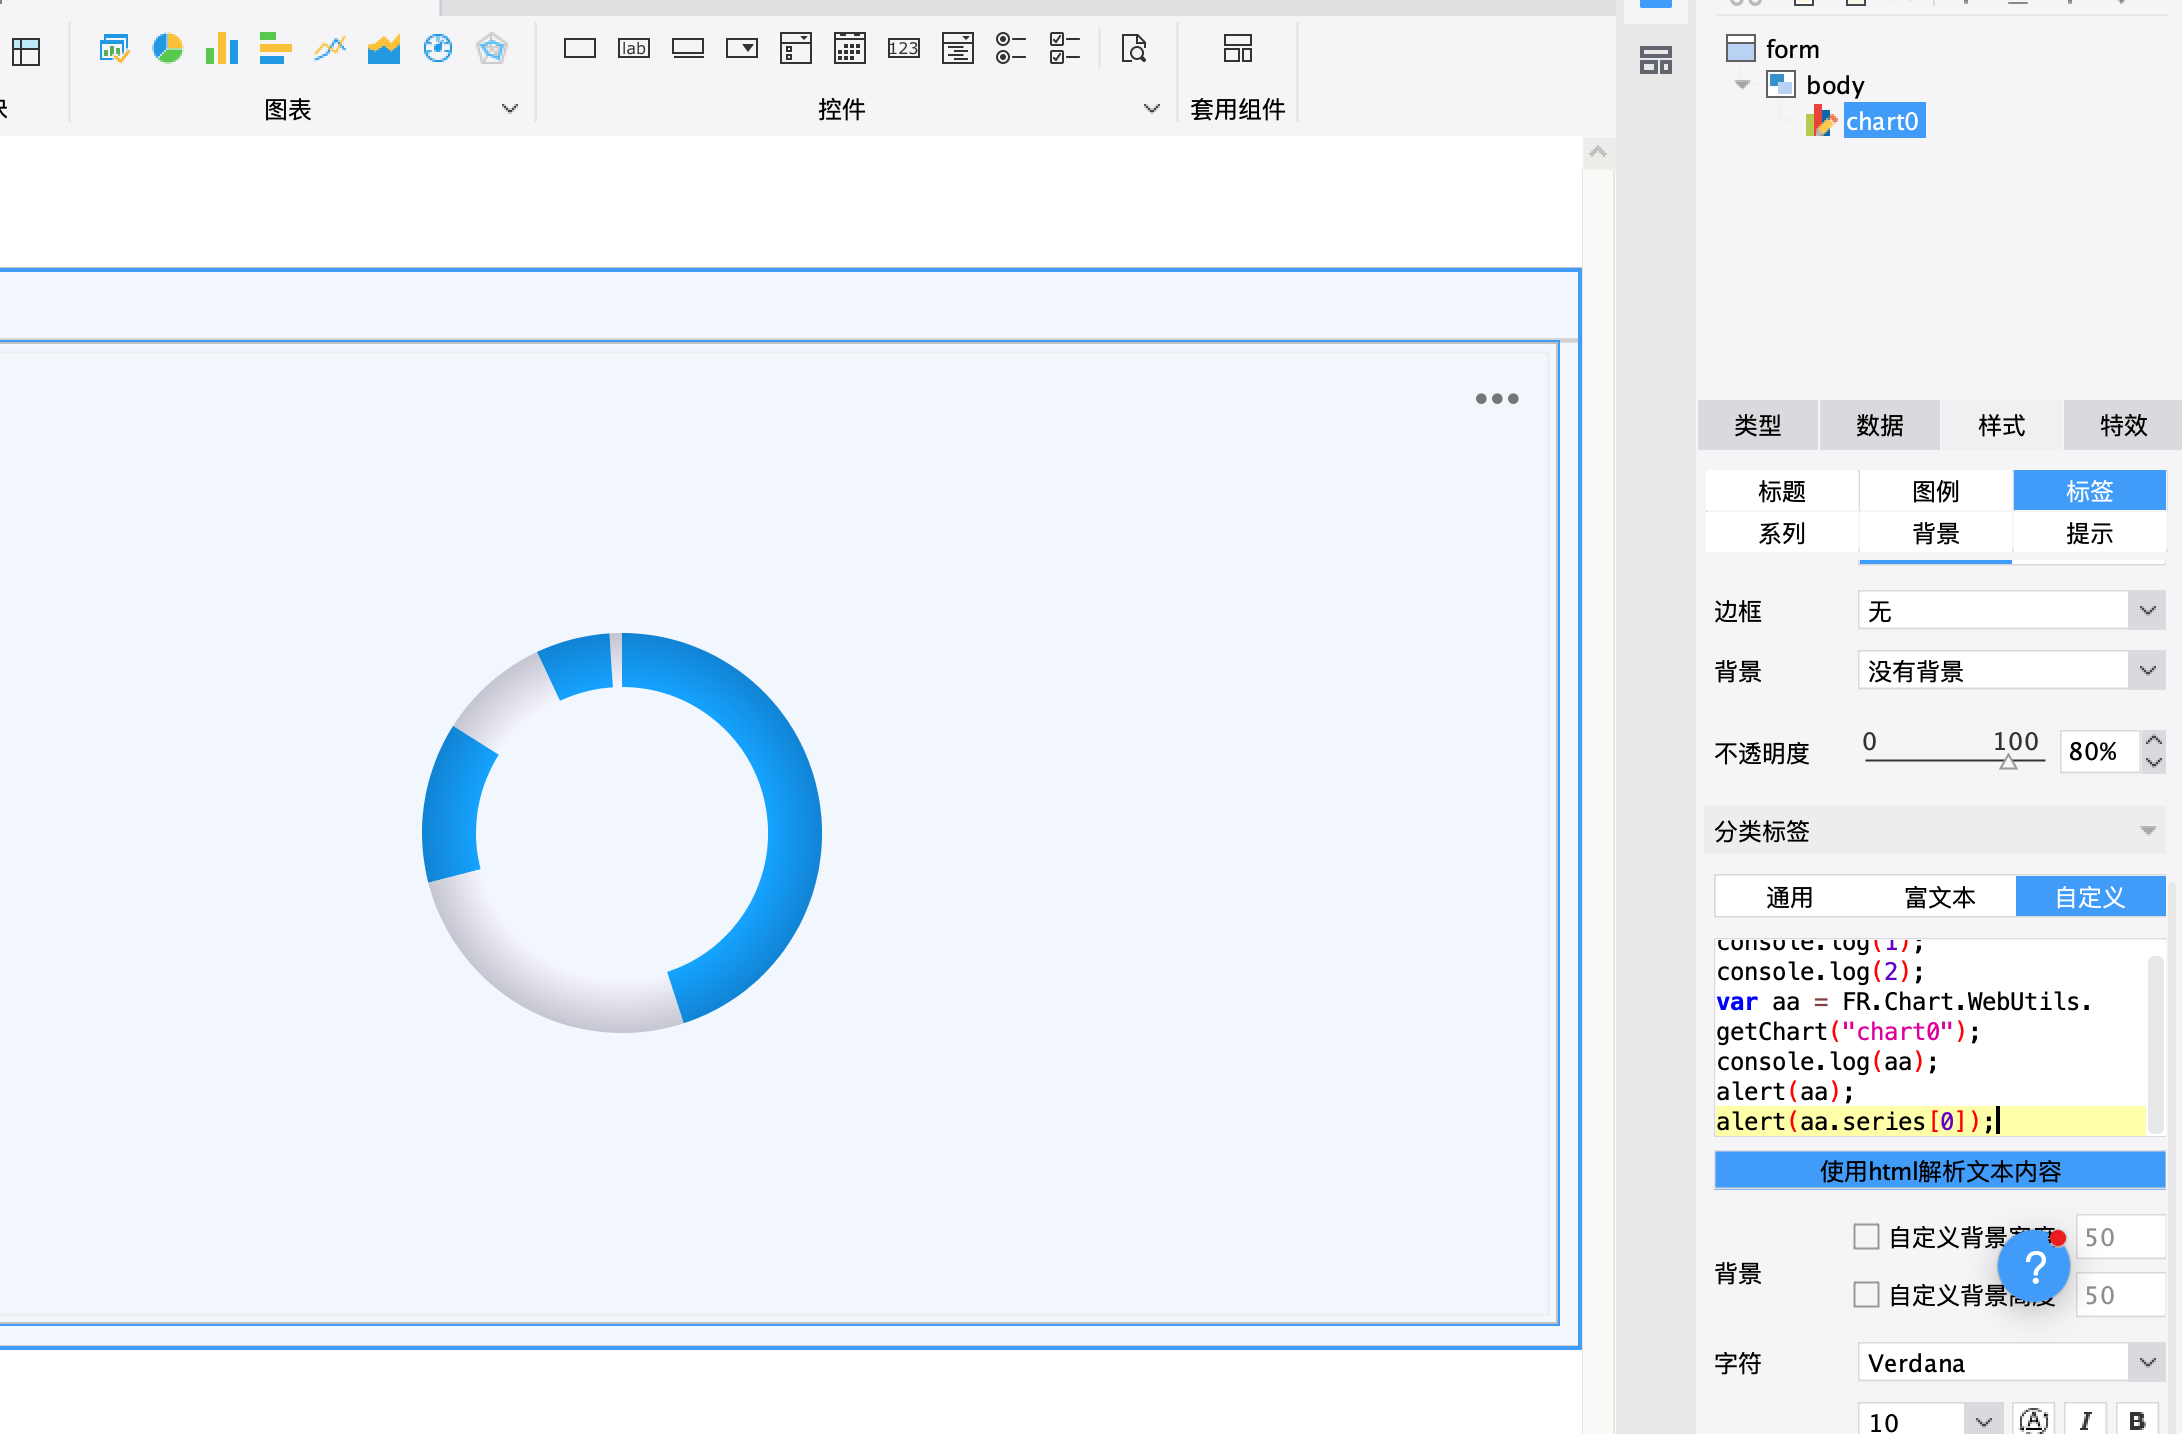
Task: Open the 套用组件 reuse components icon
Action: (1238, 48)
